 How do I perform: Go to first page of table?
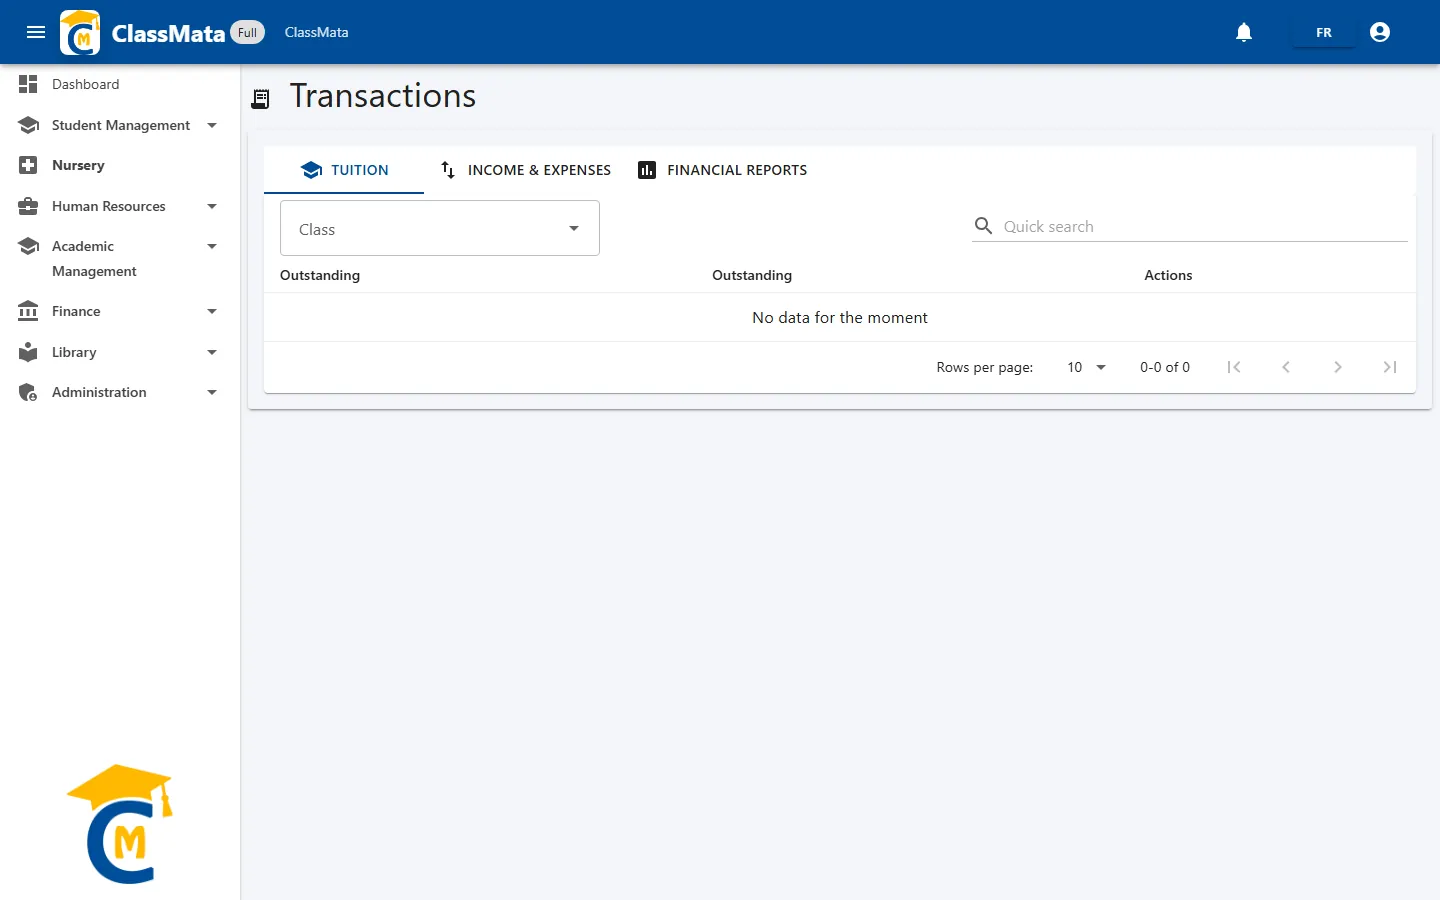click(x=1234, y=367)
